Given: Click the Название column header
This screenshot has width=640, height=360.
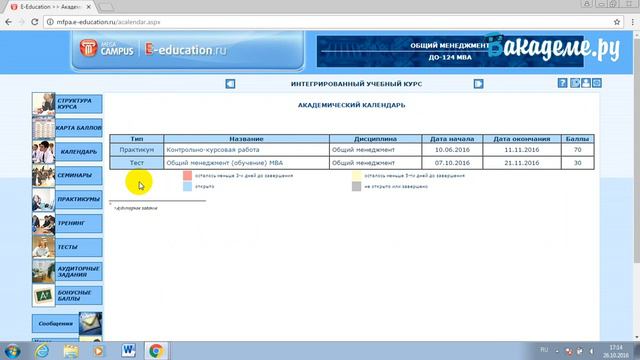Looking at the screenshot, I should (247, 139).
